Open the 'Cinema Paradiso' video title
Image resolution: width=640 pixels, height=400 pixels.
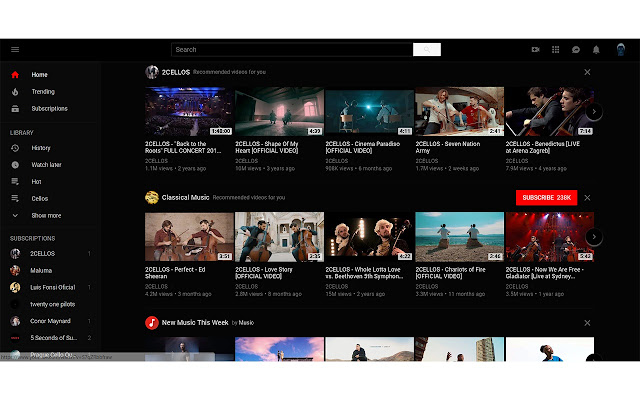pos(362,147)
